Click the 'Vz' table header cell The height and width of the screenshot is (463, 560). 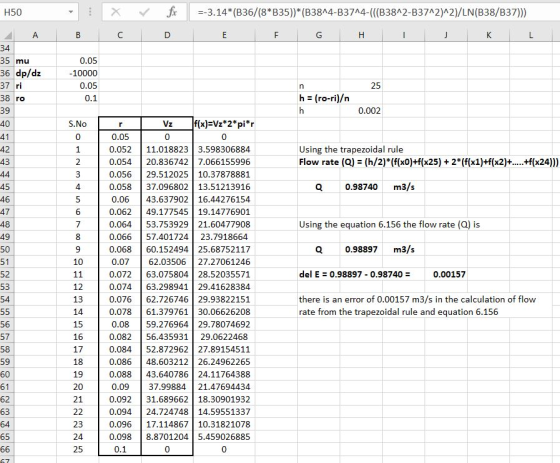pyautogui.click(x=167, y=124)
